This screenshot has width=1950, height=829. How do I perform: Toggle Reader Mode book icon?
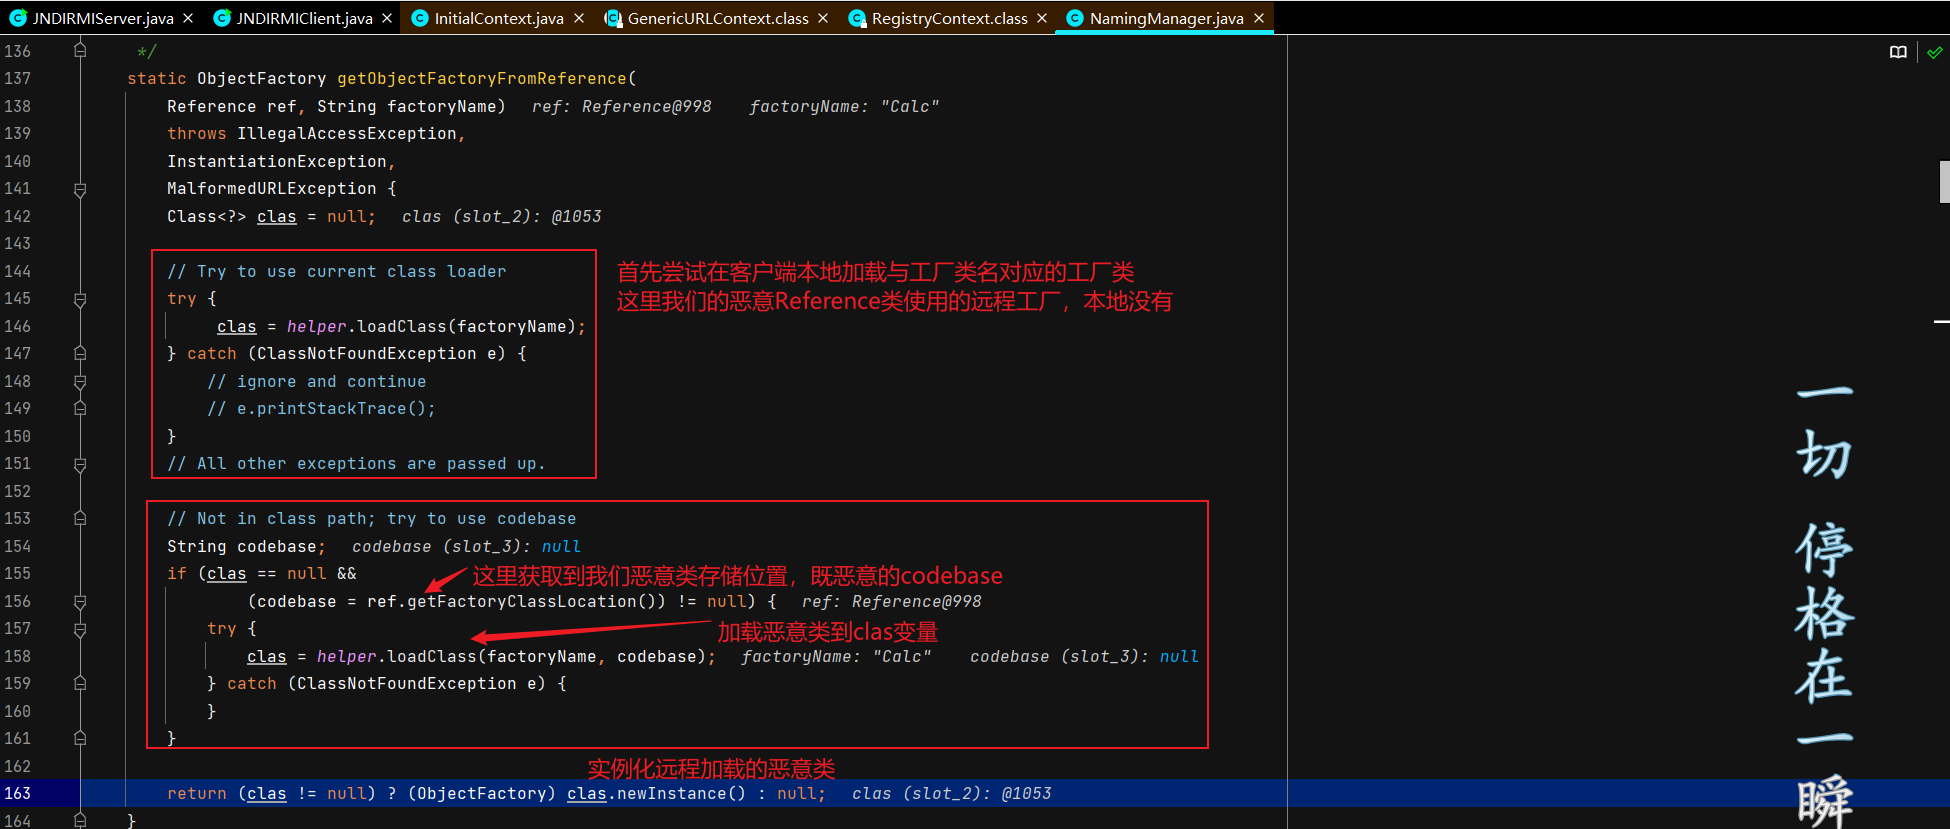pyautogui.click(x=1898, y=52)
